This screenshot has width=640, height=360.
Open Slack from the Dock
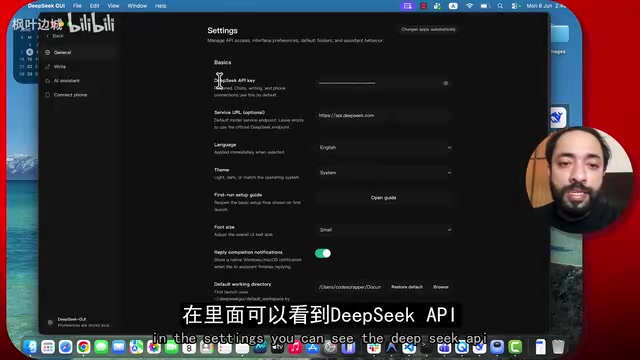(x=373, y=347)
